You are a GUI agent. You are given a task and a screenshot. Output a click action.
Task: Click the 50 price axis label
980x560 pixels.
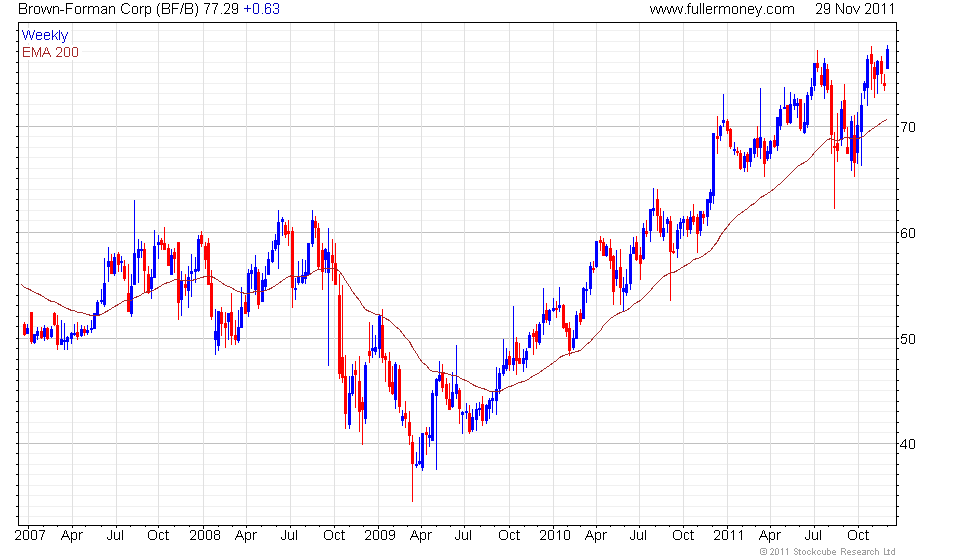coord(908,339)
